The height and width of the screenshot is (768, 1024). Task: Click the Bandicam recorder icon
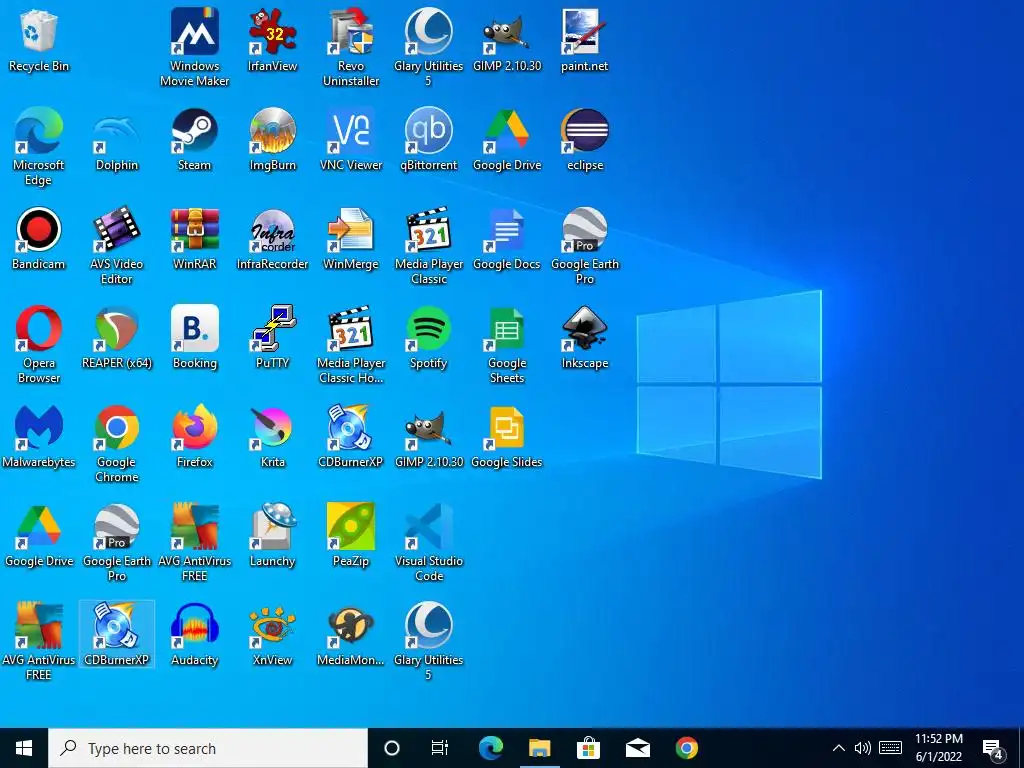click(x=39, y=239)
